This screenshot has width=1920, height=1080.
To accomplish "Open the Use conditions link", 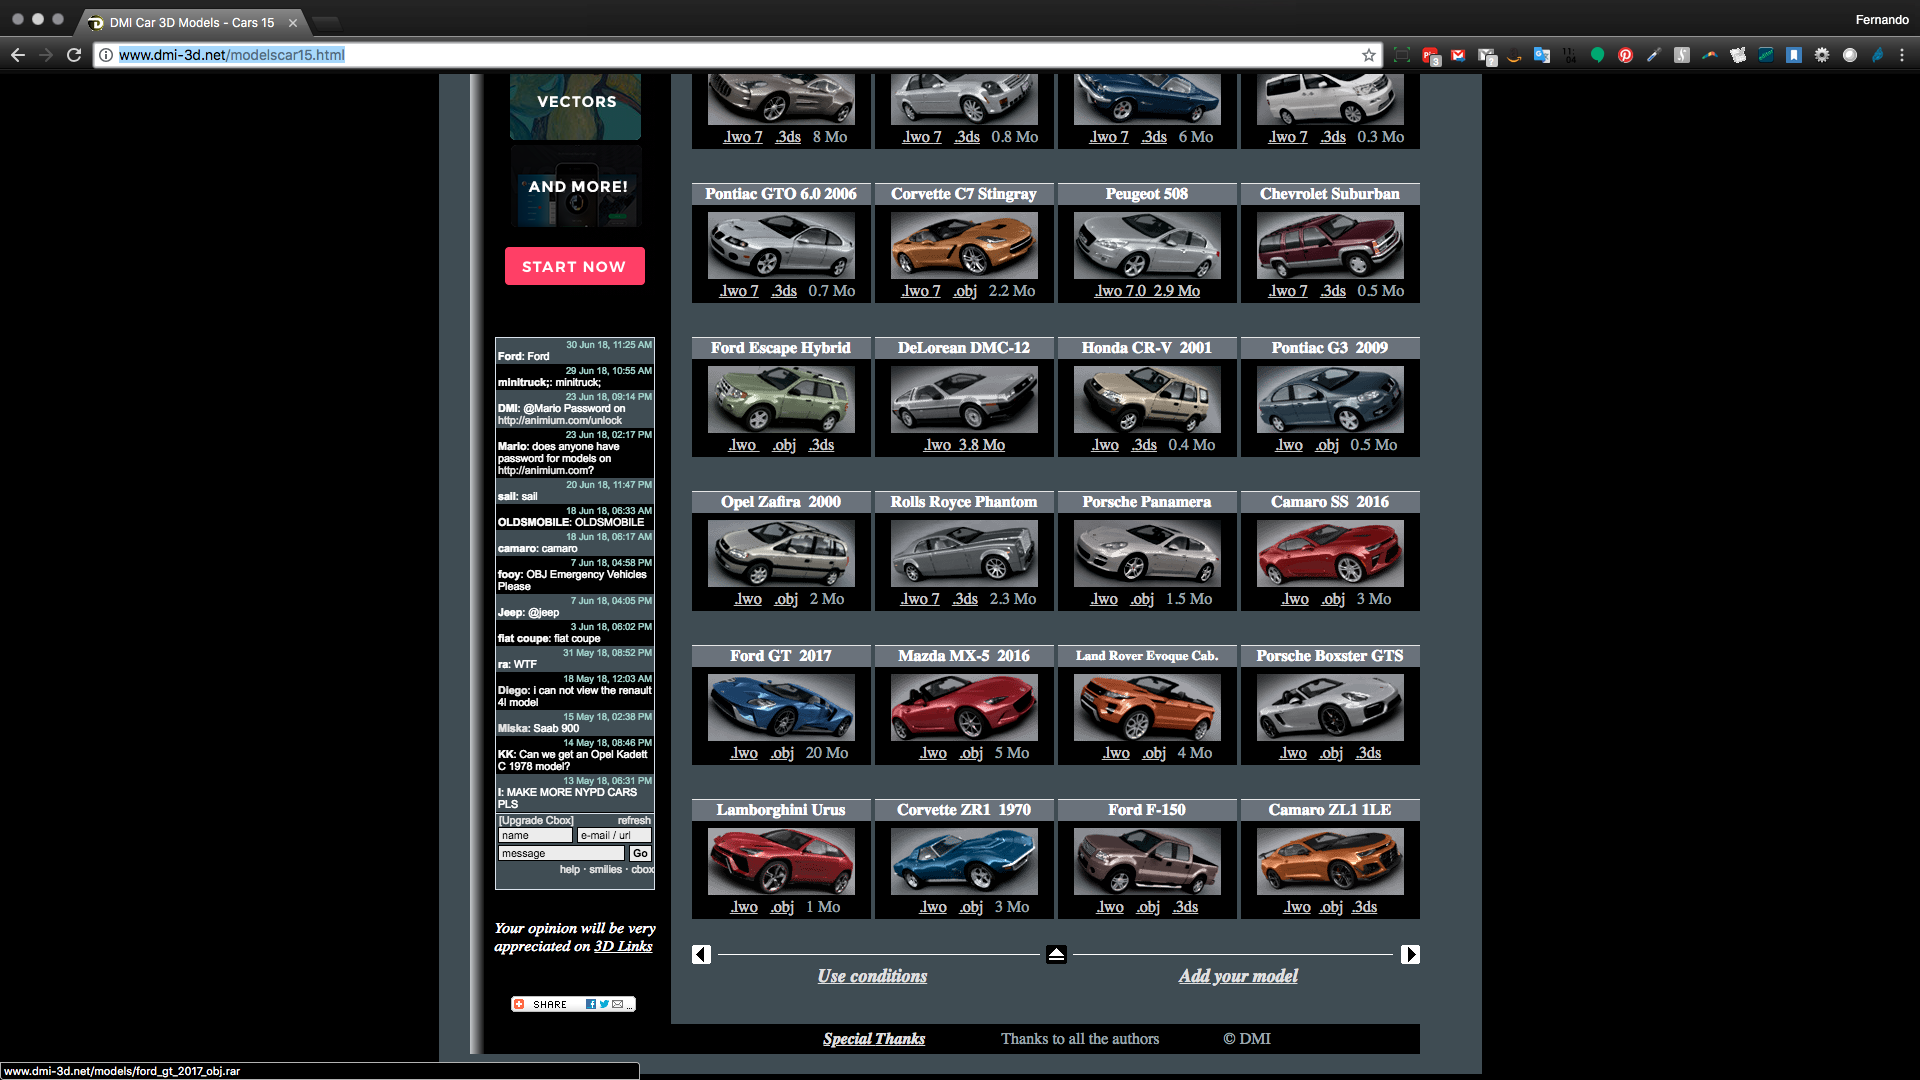I will pos(872,976).
